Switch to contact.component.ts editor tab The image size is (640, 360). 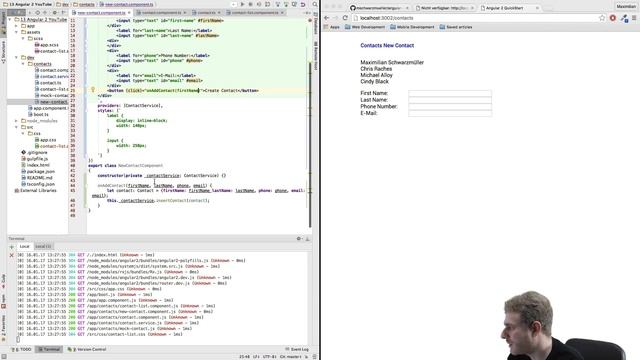coord(161,13)
